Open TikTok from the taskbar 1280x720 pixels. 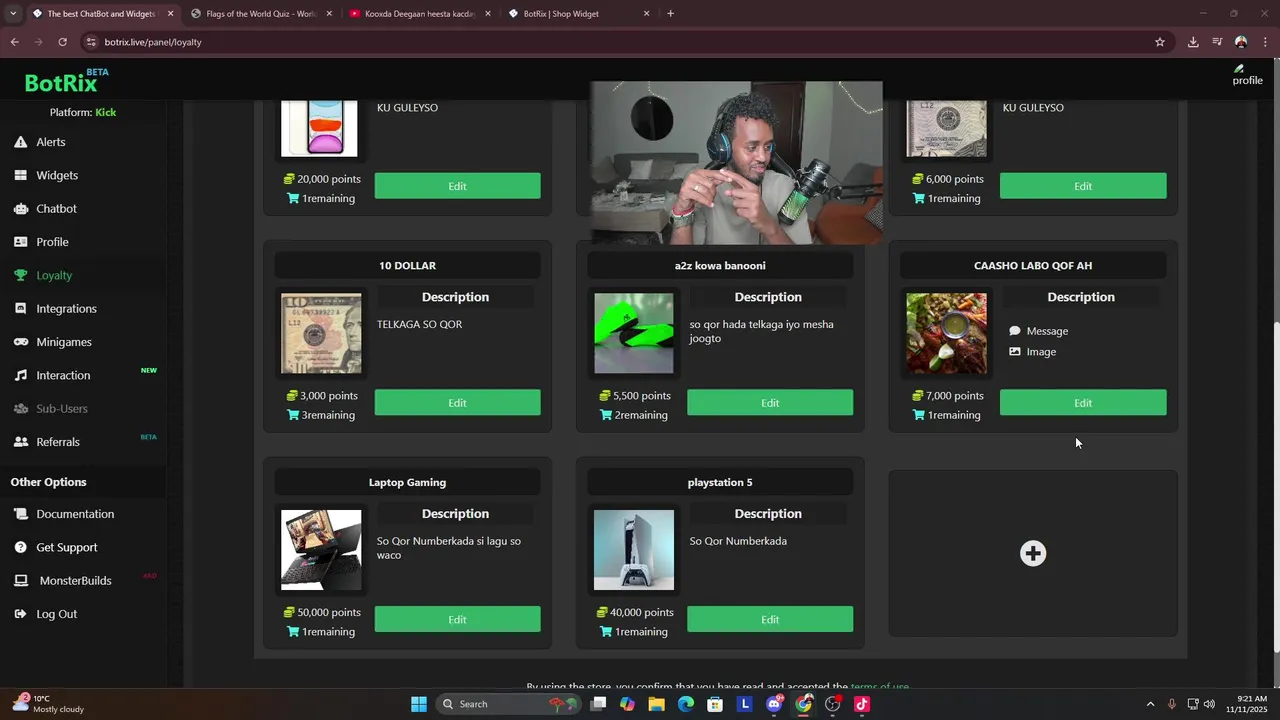tap(862, 704)
